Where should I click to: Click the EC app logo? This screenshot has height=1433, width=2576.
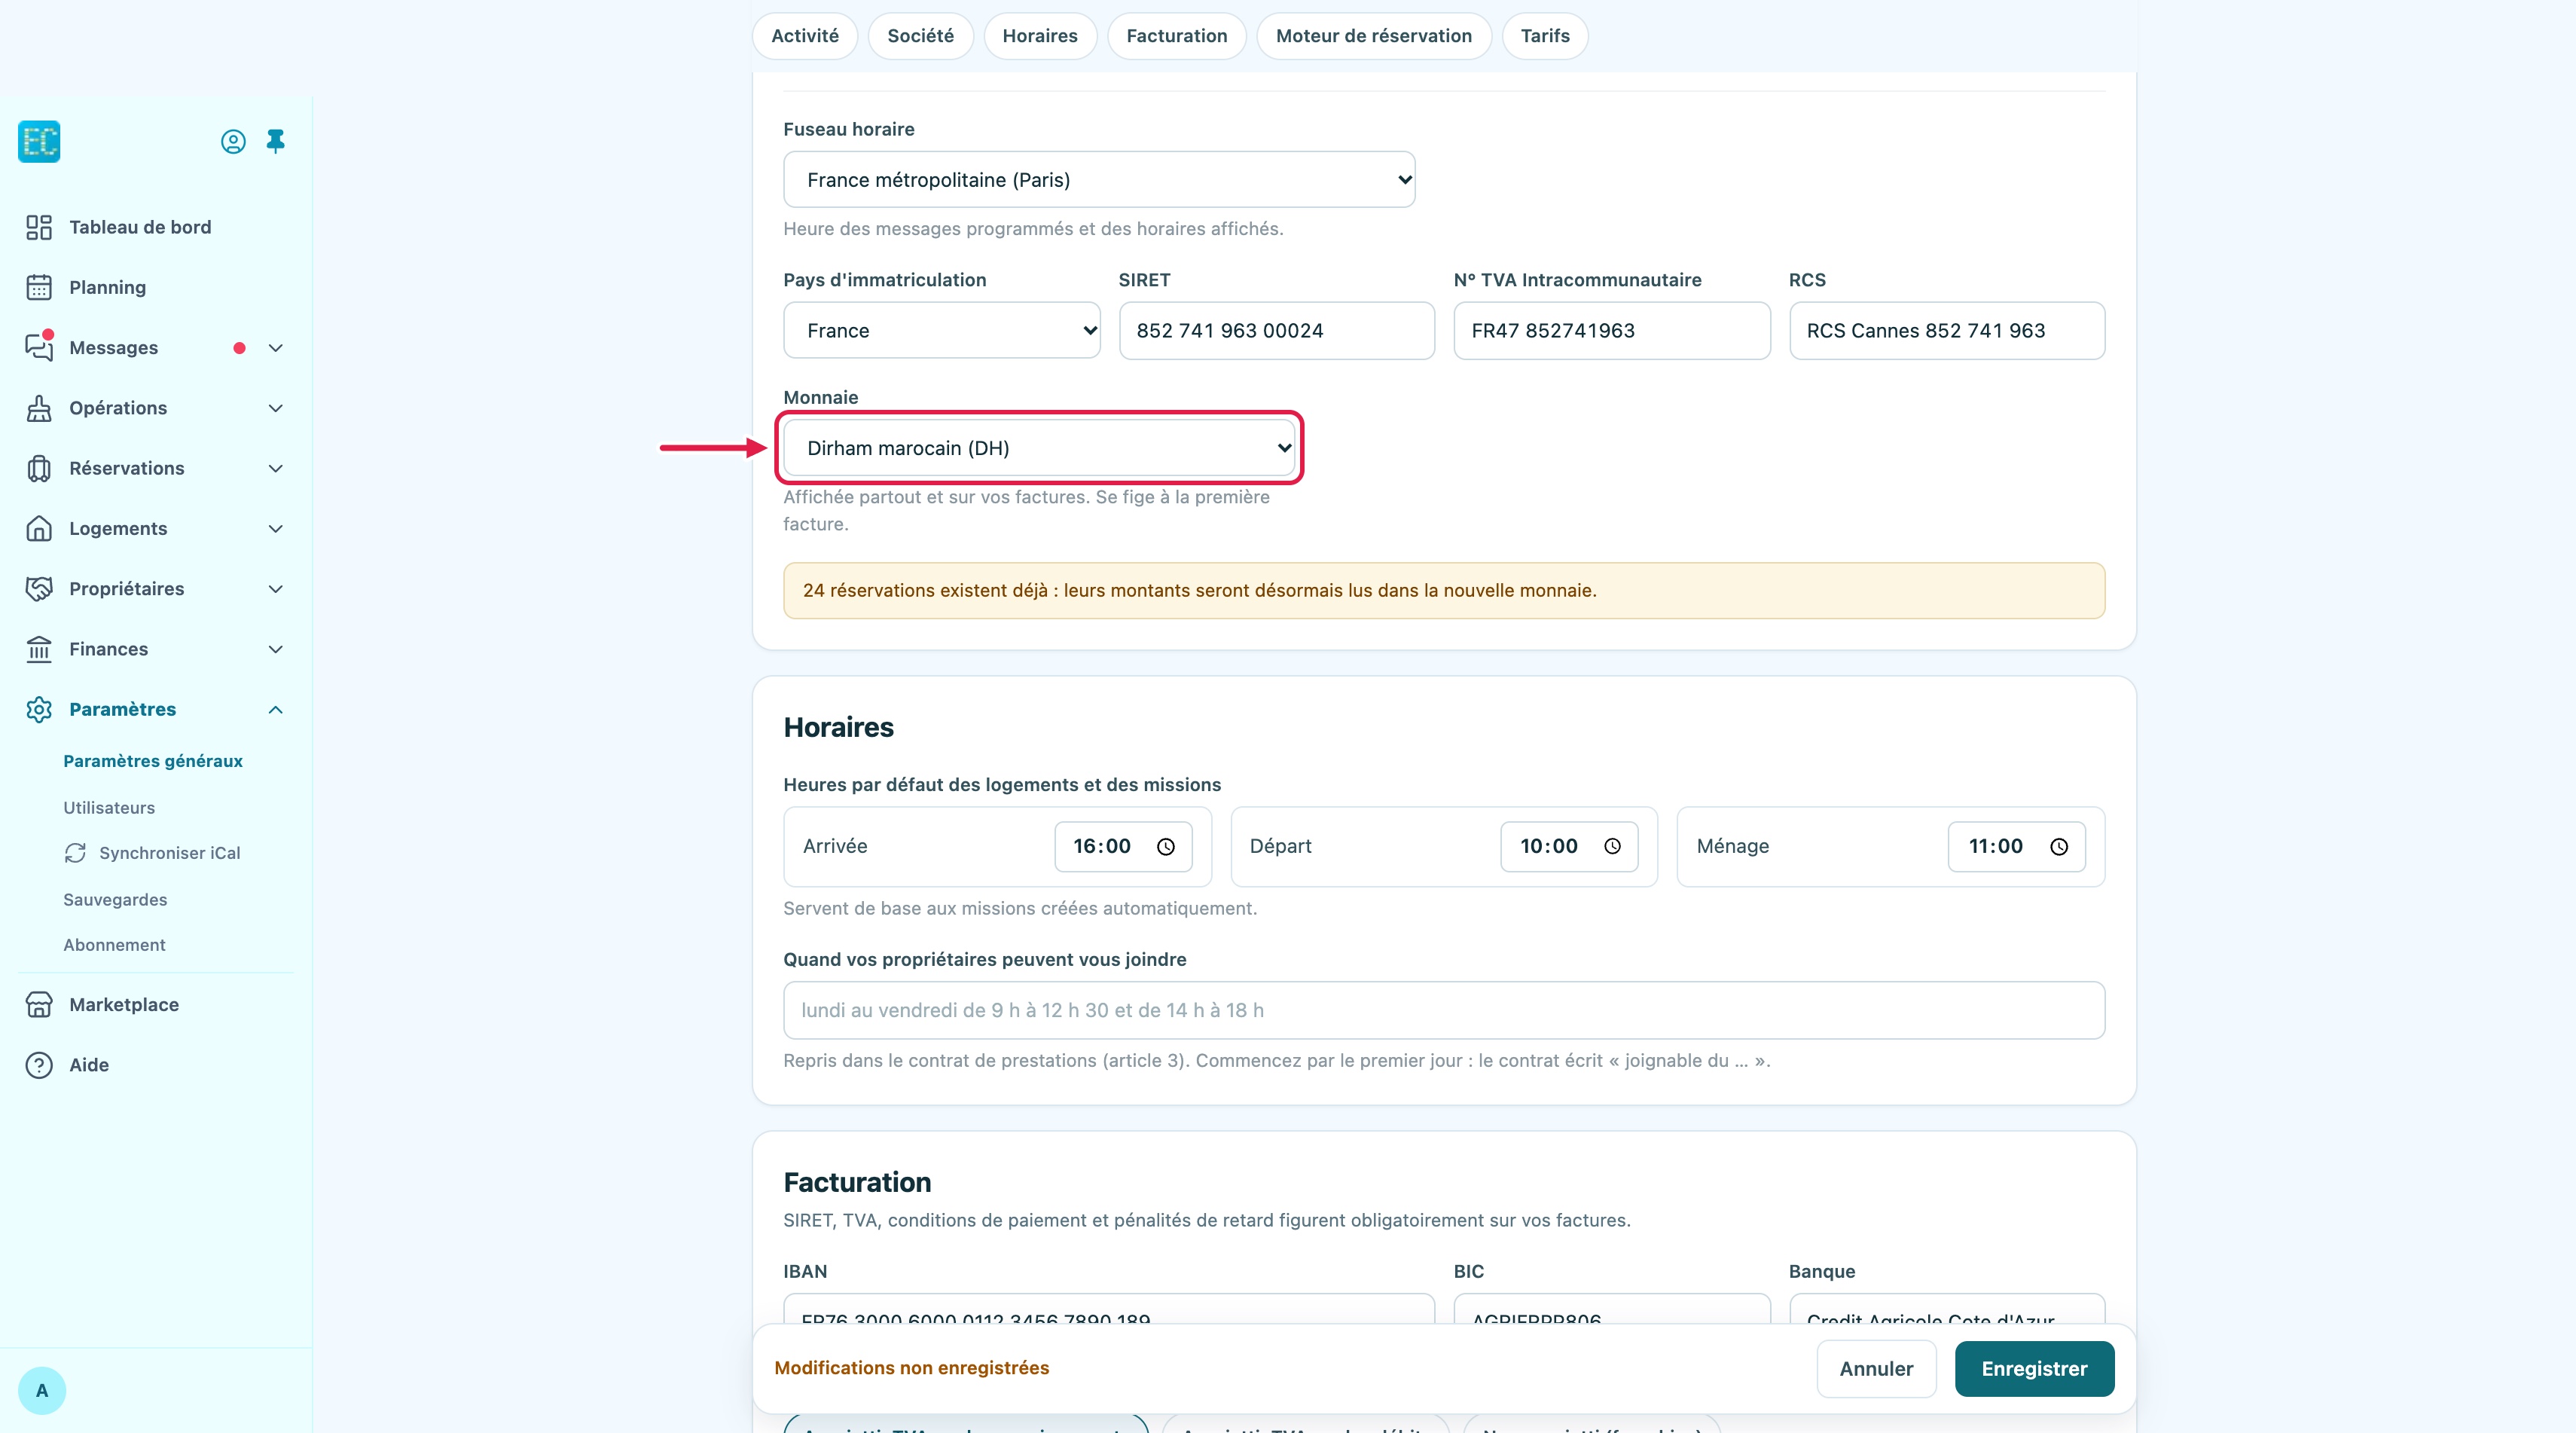point(39,141)
